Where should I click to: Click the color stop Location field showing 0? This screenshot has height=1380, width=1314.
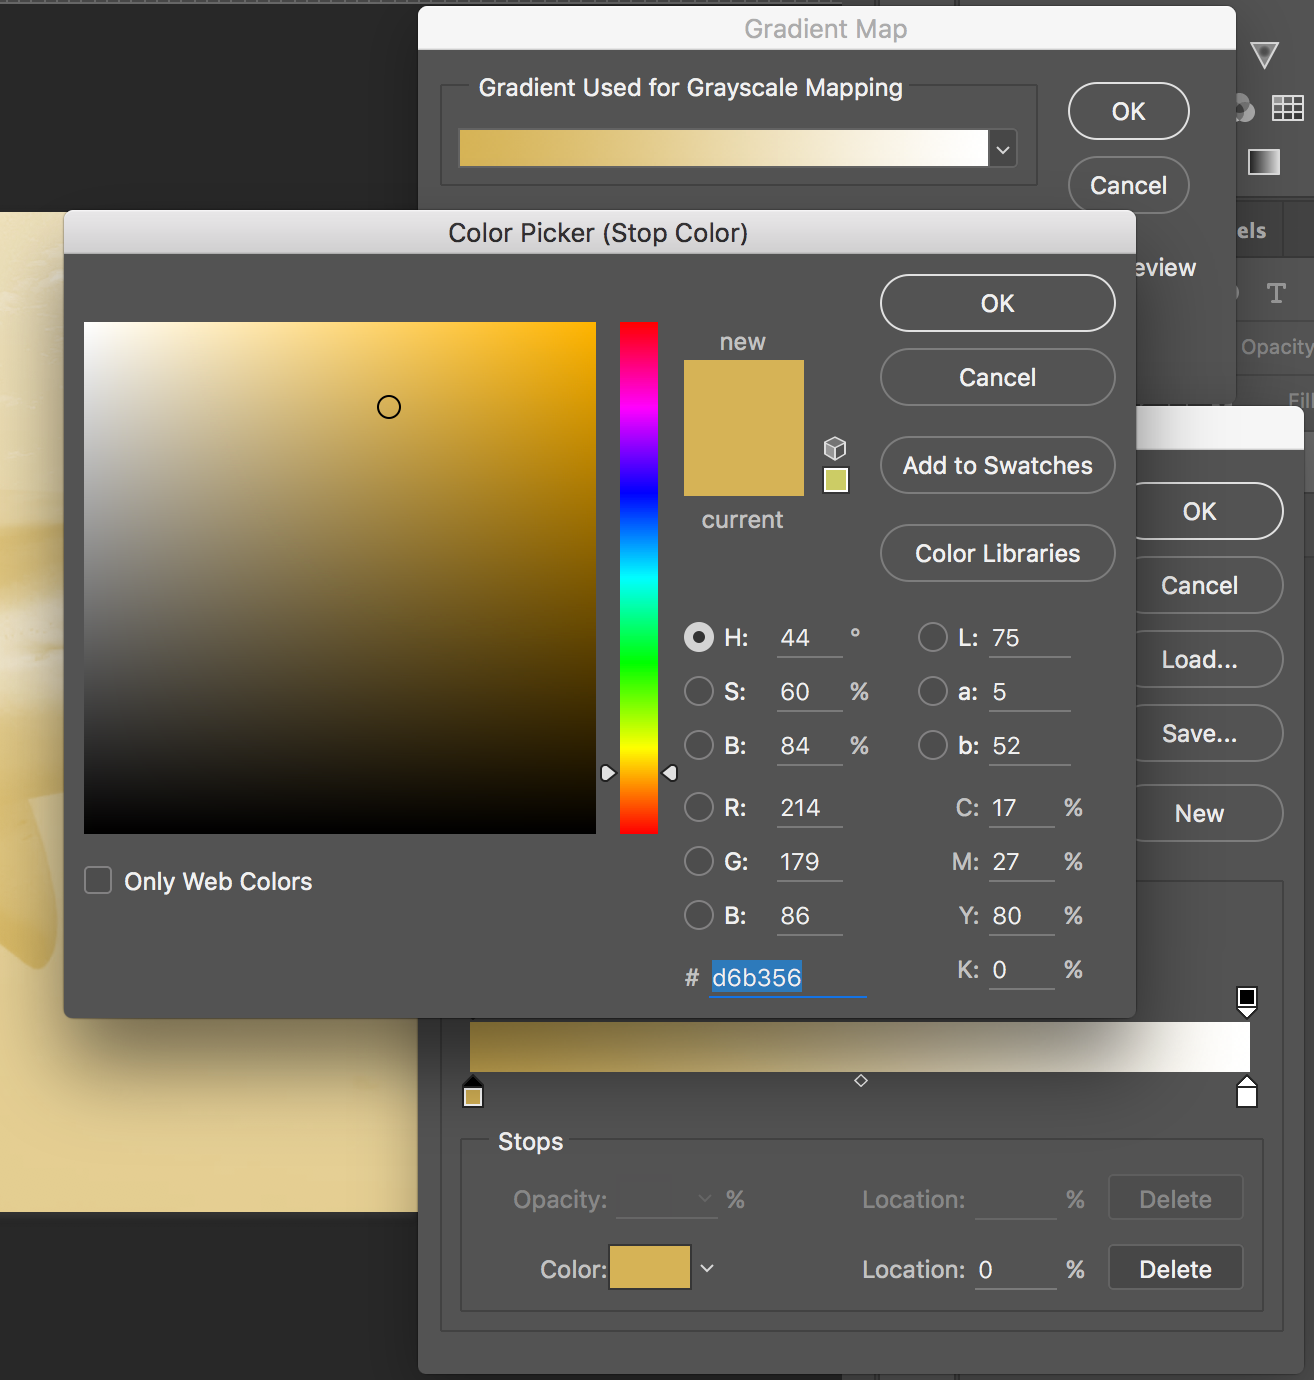click(1016, 1270)
